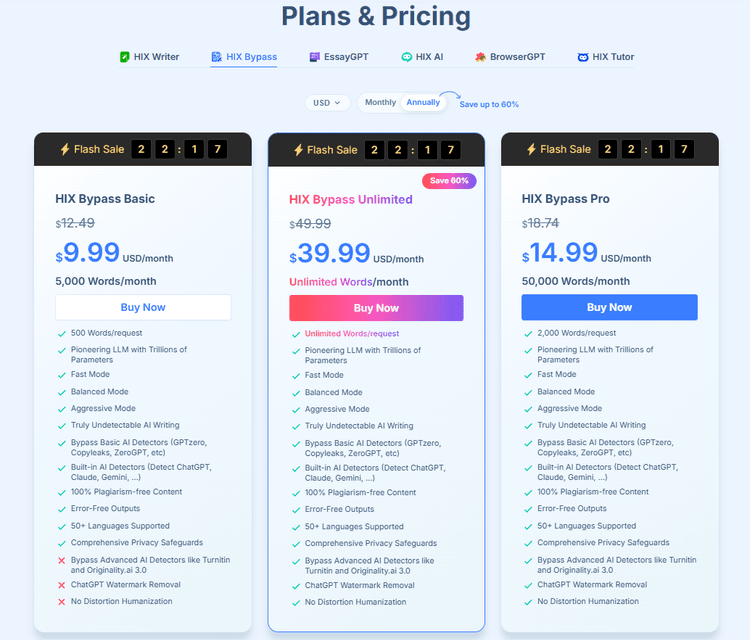Click the BrowserGPT product icon
Viewport: 750px width, 640px height.
click(481, 57)
